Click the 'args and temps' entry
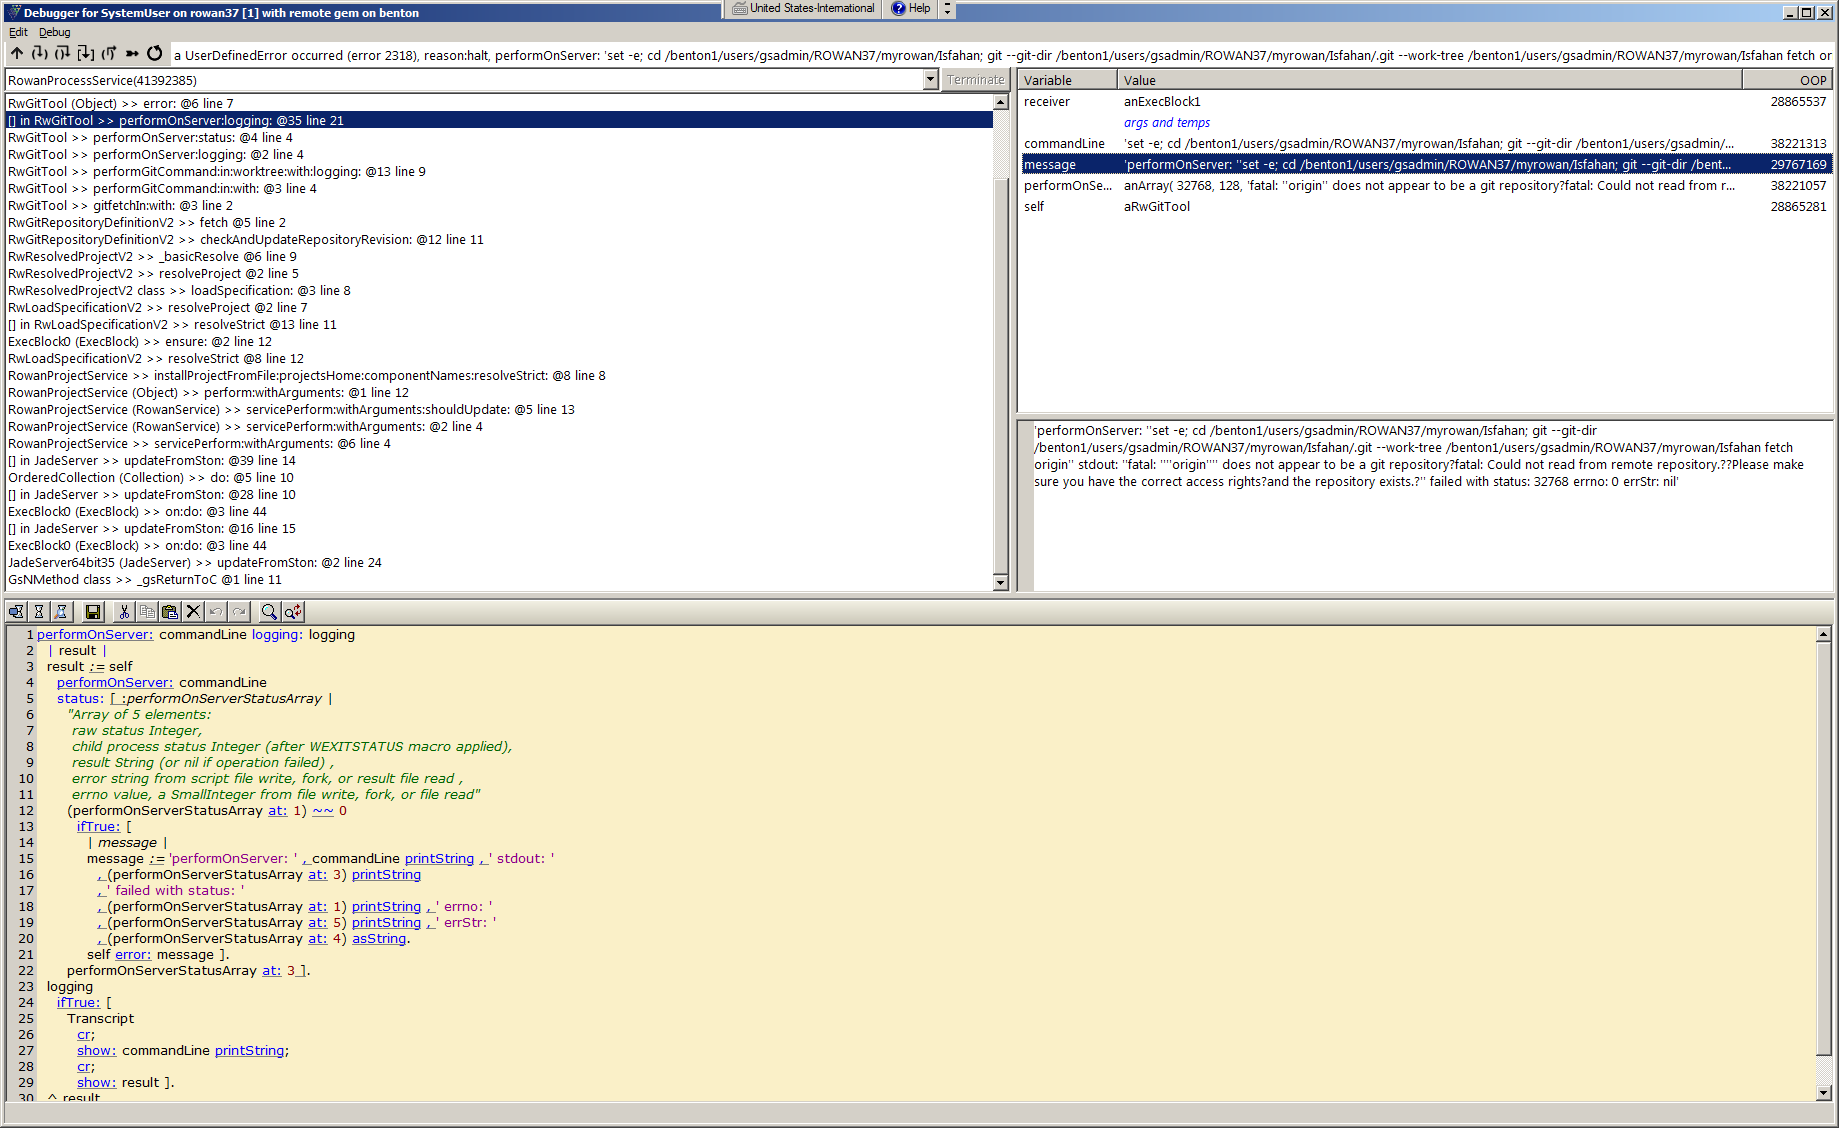Screen dimensions: 1839x1128 1166,122
